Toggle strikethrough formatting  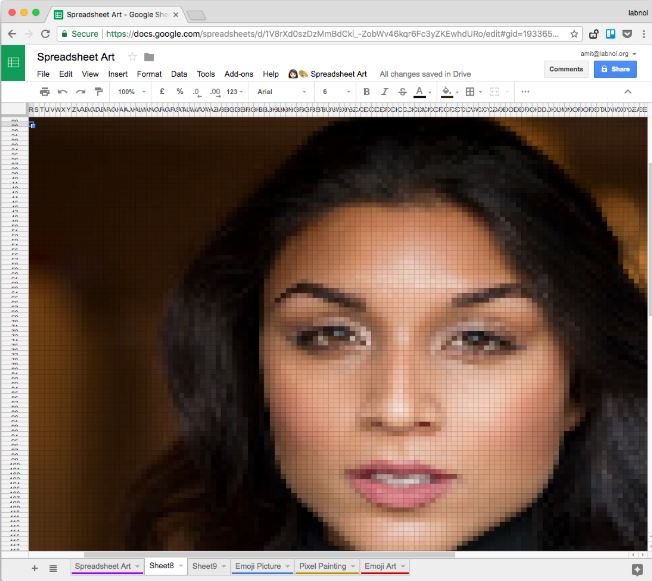[402, 91]
